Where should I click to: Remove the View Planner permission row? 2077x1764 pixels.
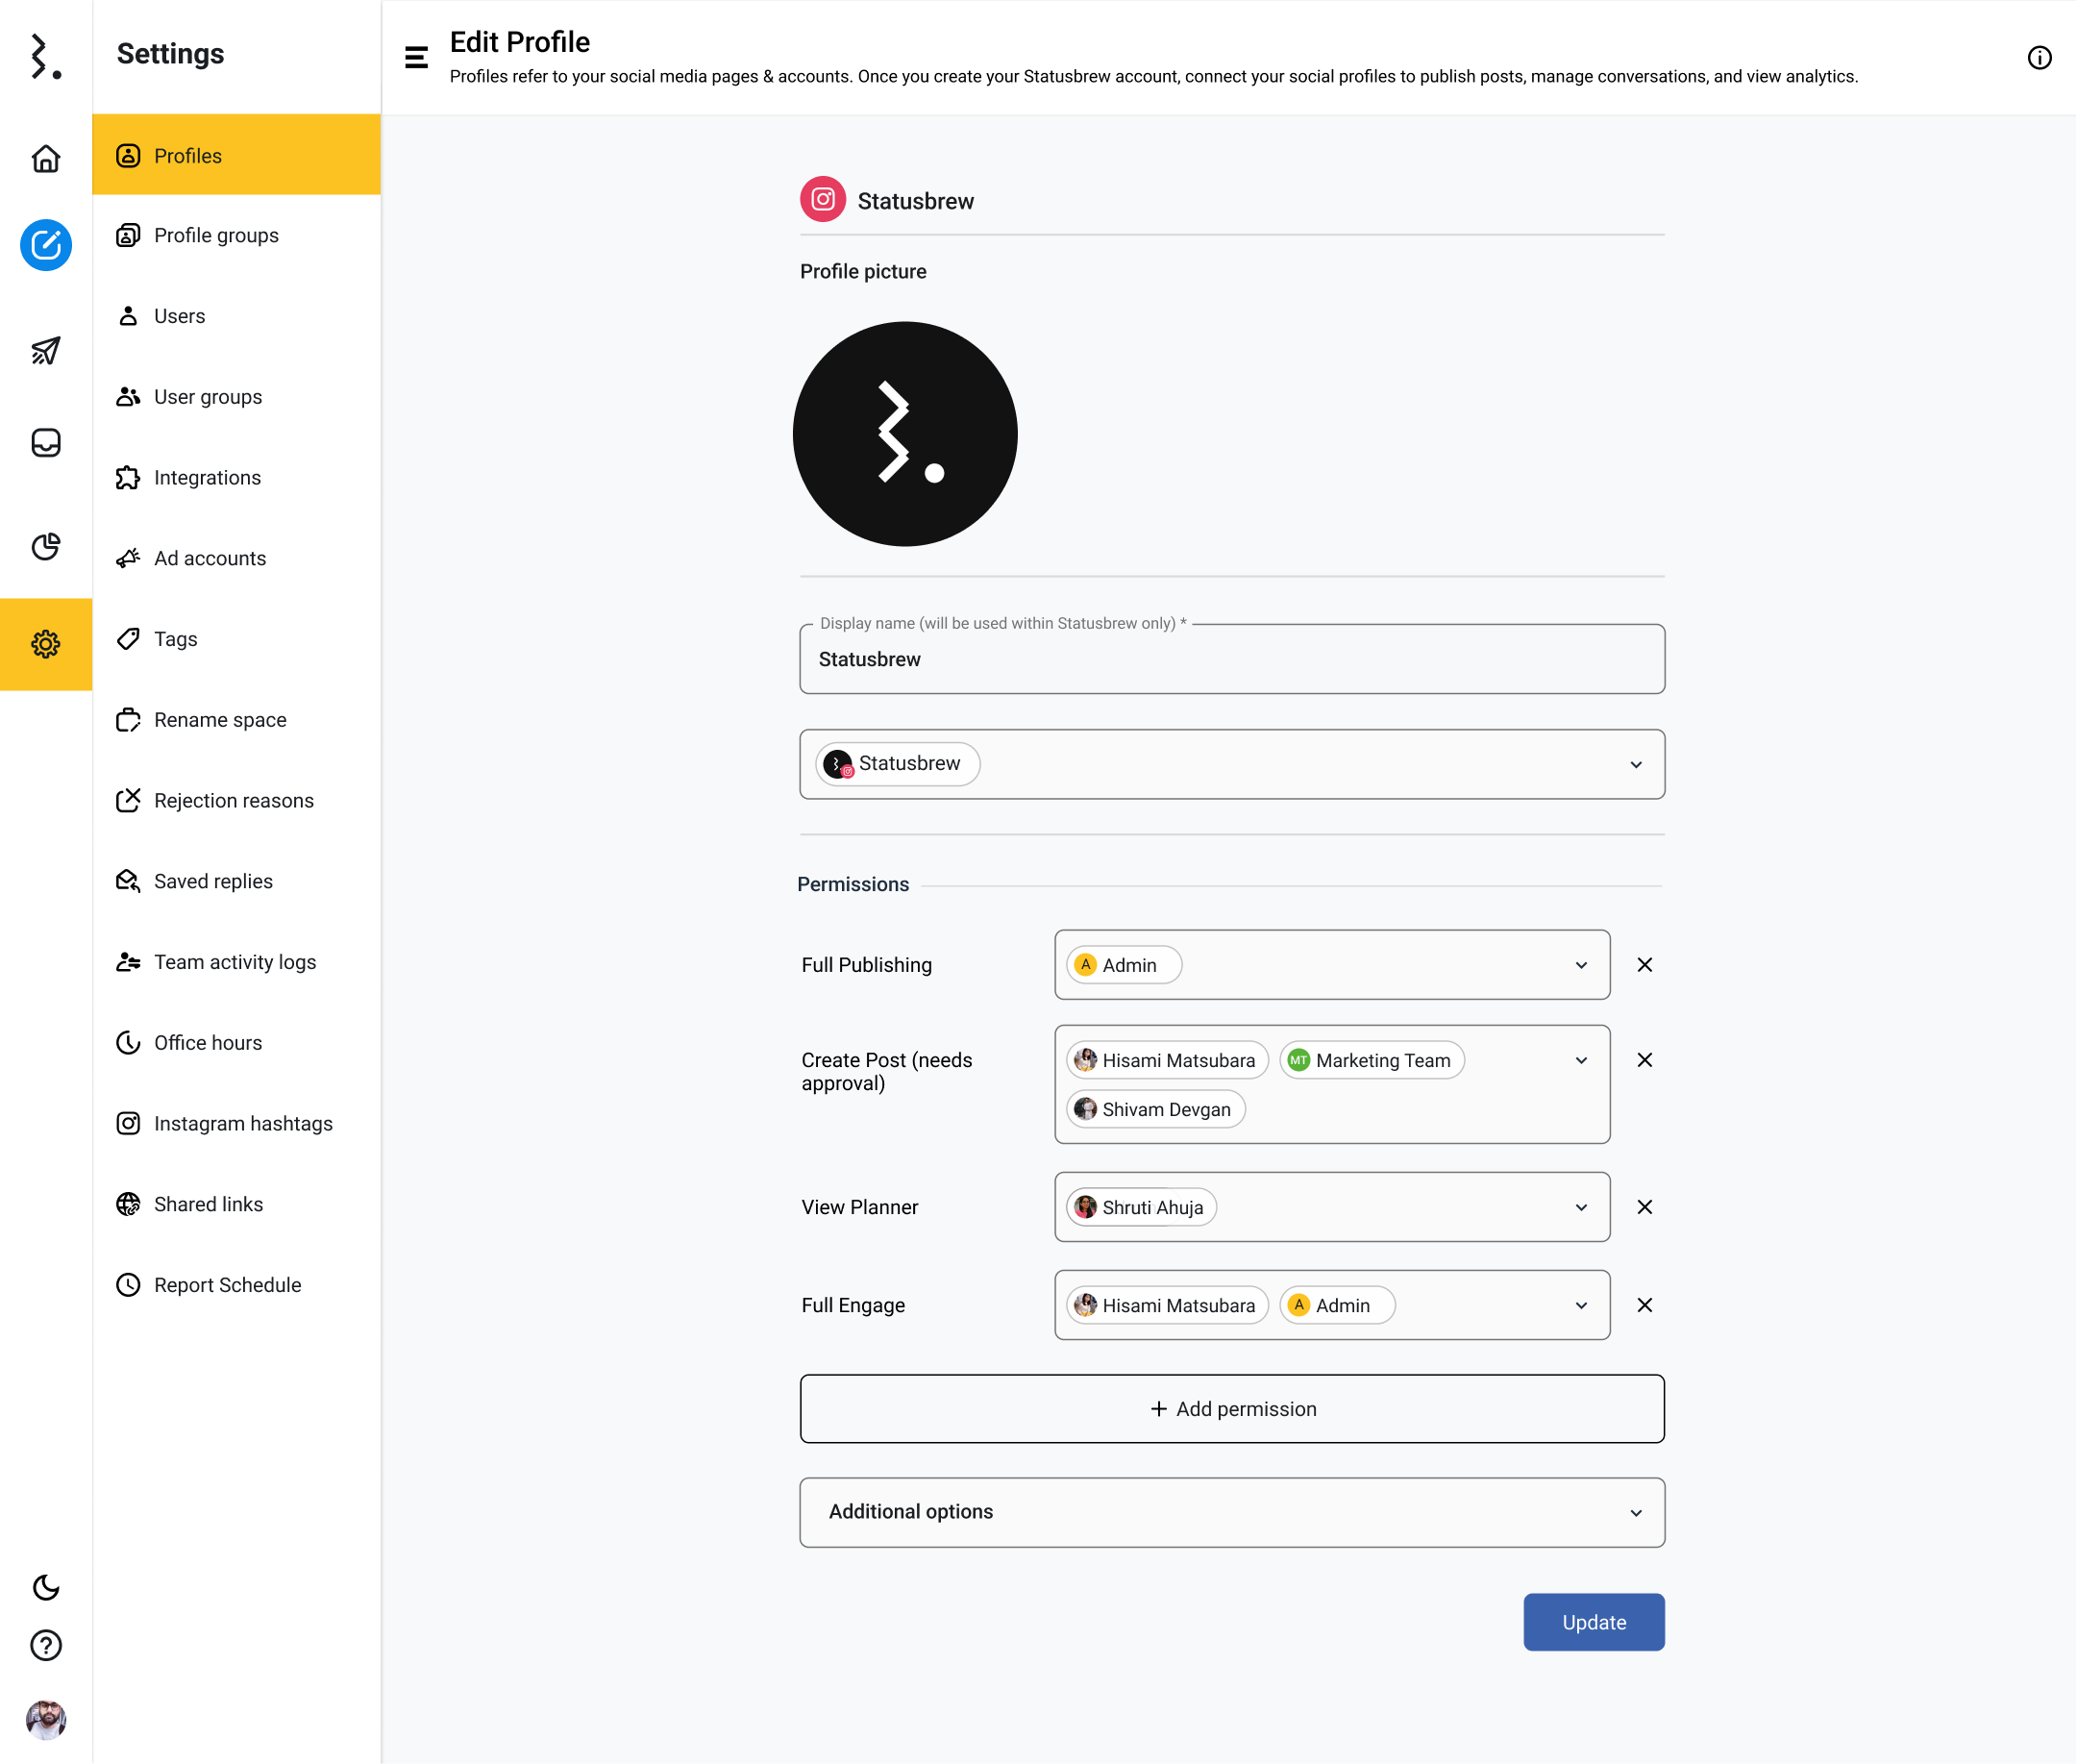(1644, 1207)
